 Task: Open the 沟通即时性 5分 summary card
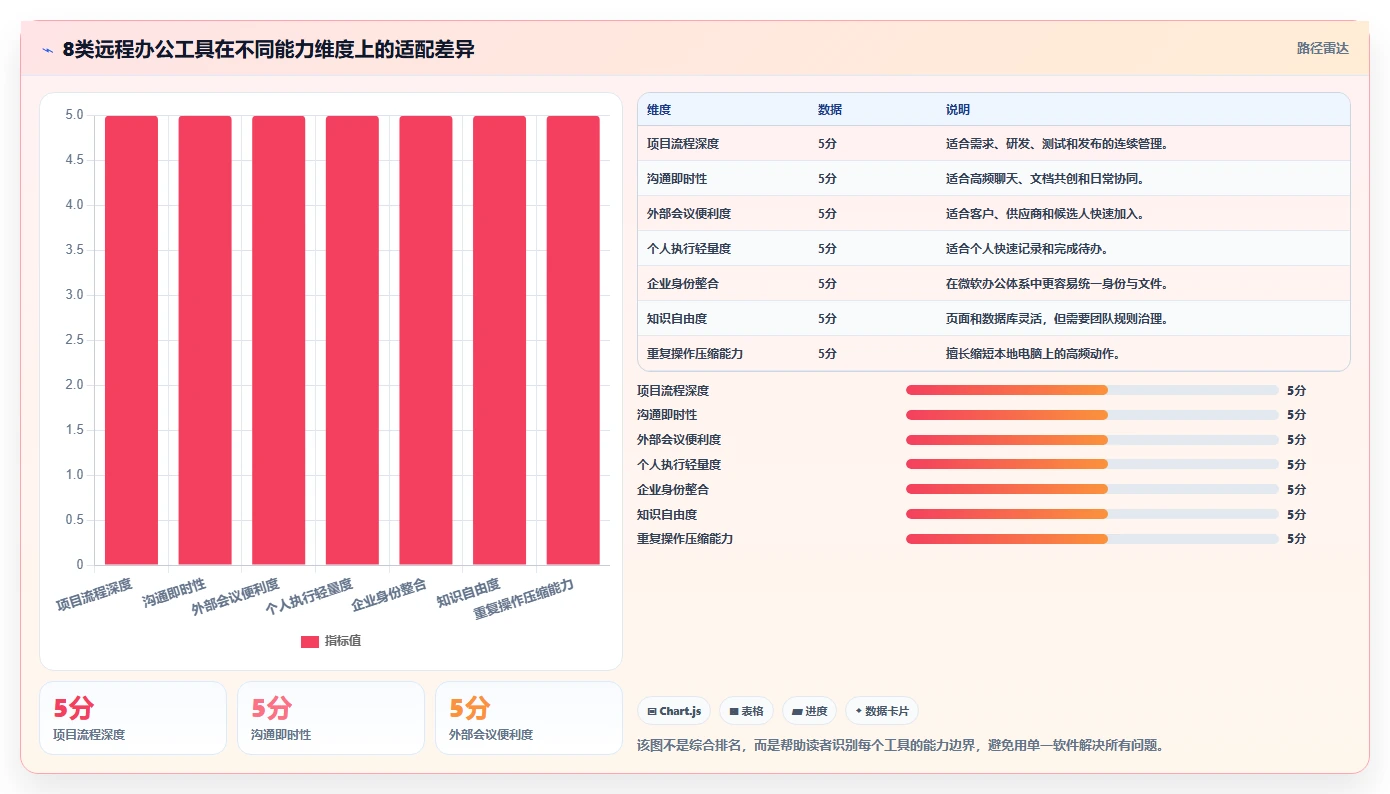click(331, 718)
